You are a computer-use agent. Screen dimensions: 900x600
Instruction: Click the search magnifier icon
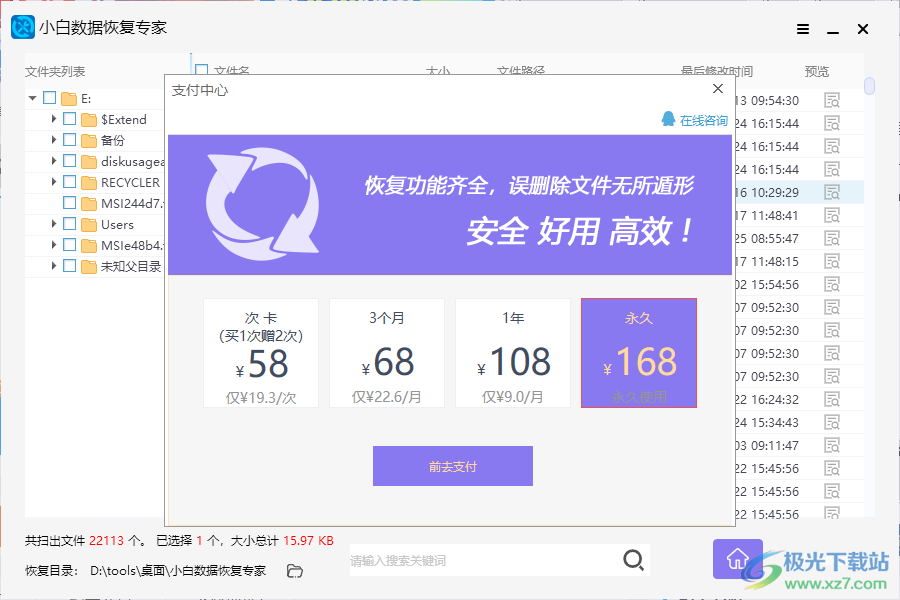tap(633, 560)
